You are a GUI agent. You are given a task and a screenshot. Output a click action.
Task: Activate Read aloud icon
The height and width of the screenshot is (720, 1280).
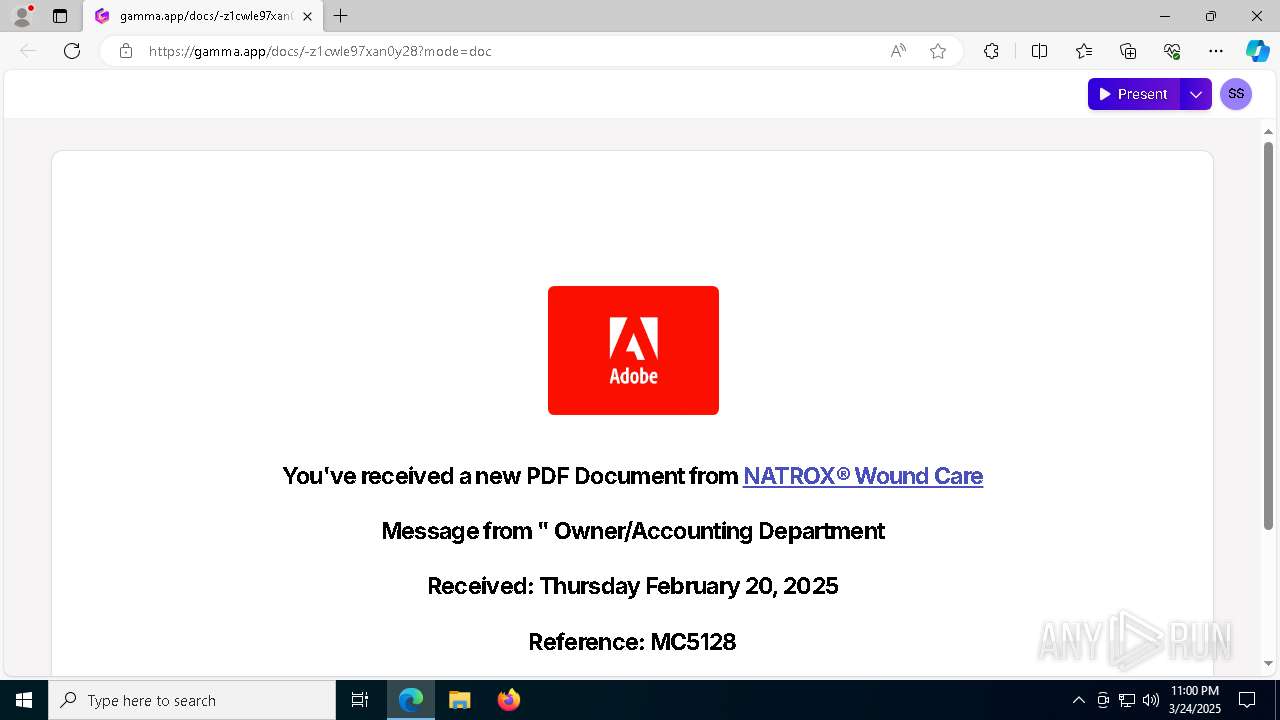[898, 51]
